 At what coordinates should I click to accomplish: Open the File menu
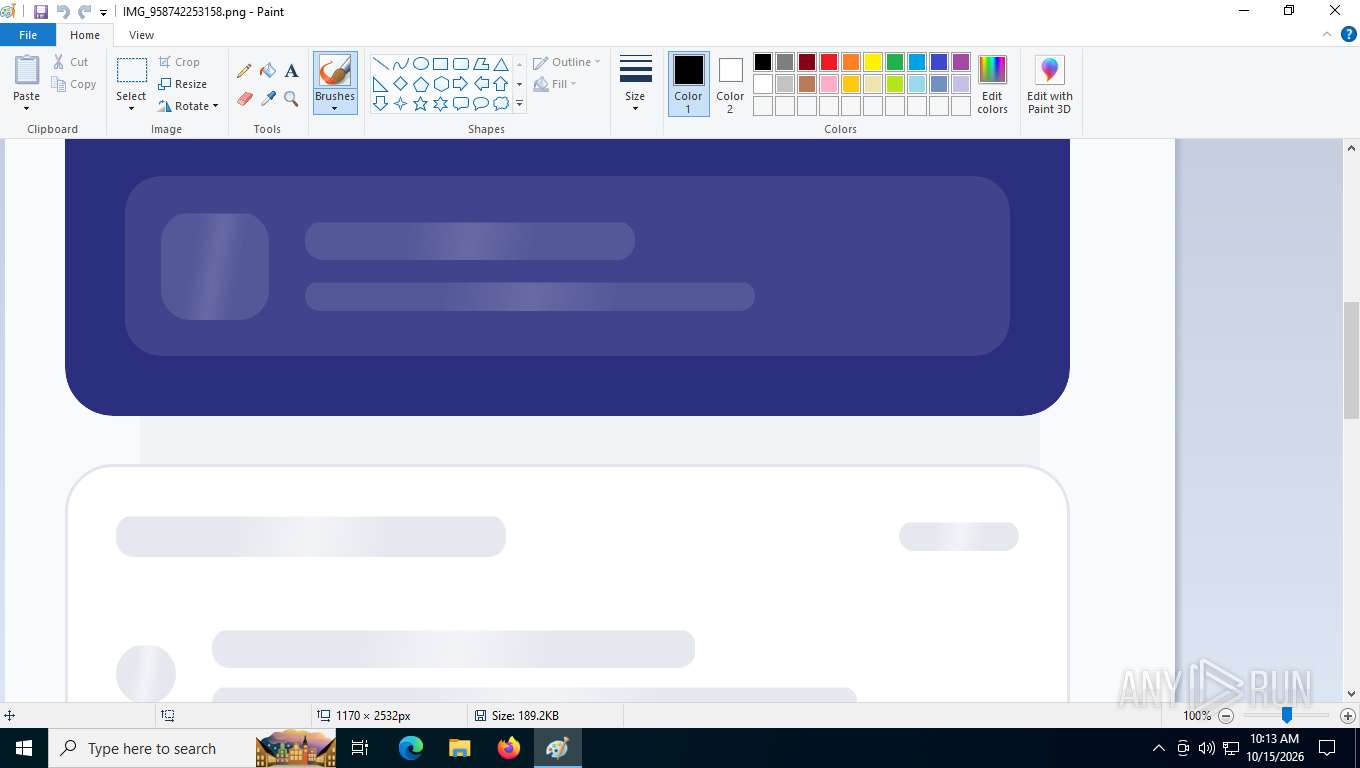[28, 35]
